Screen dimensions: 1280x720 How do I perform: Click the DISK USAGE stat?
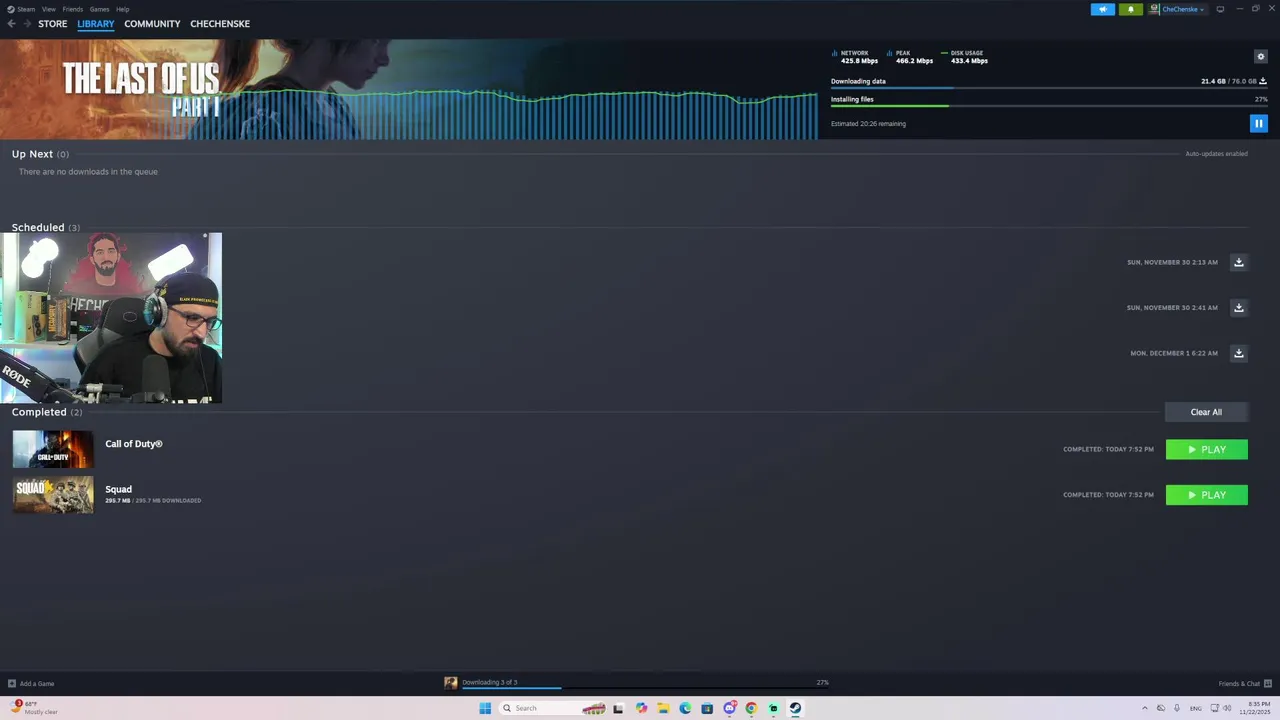click(x=965, y=57)
